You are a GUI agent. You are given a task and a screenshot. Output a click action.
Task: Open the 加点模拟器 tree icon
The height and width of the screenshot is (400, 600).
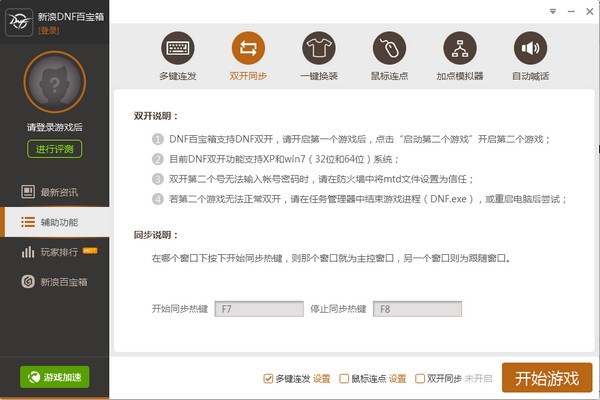pyautogui.click(x=460, y=48)
